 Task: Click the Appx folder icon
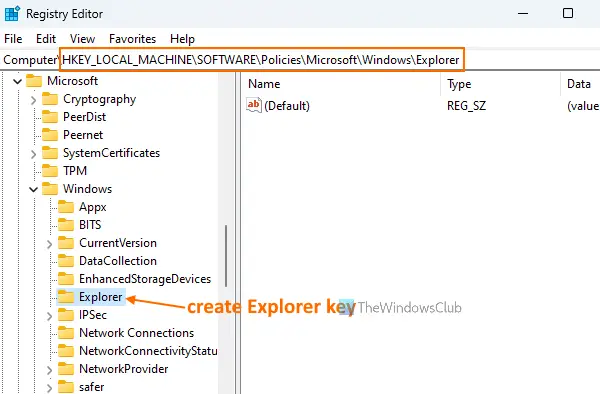pyautogui.click(x=66, y=207)
